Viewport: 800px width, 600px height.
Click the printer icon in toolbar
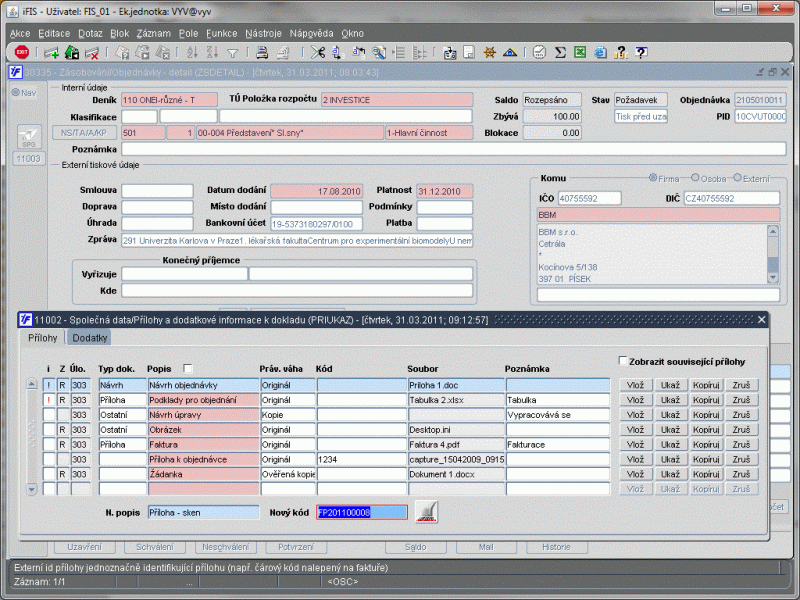coord(261,52)
